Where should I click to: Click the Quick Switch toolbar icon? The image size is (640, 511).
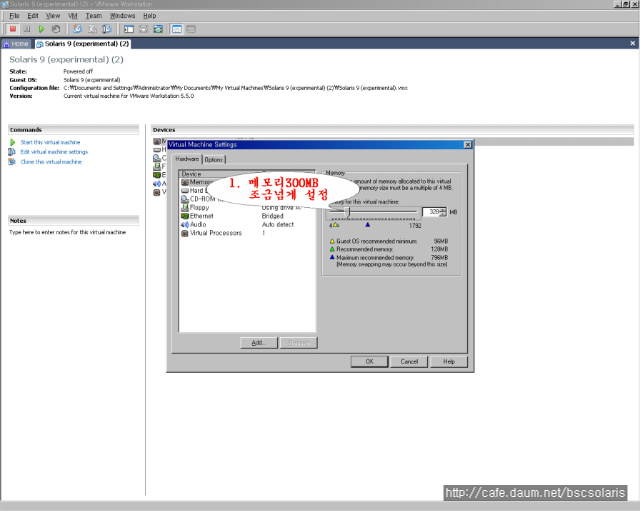pos(143,29)
